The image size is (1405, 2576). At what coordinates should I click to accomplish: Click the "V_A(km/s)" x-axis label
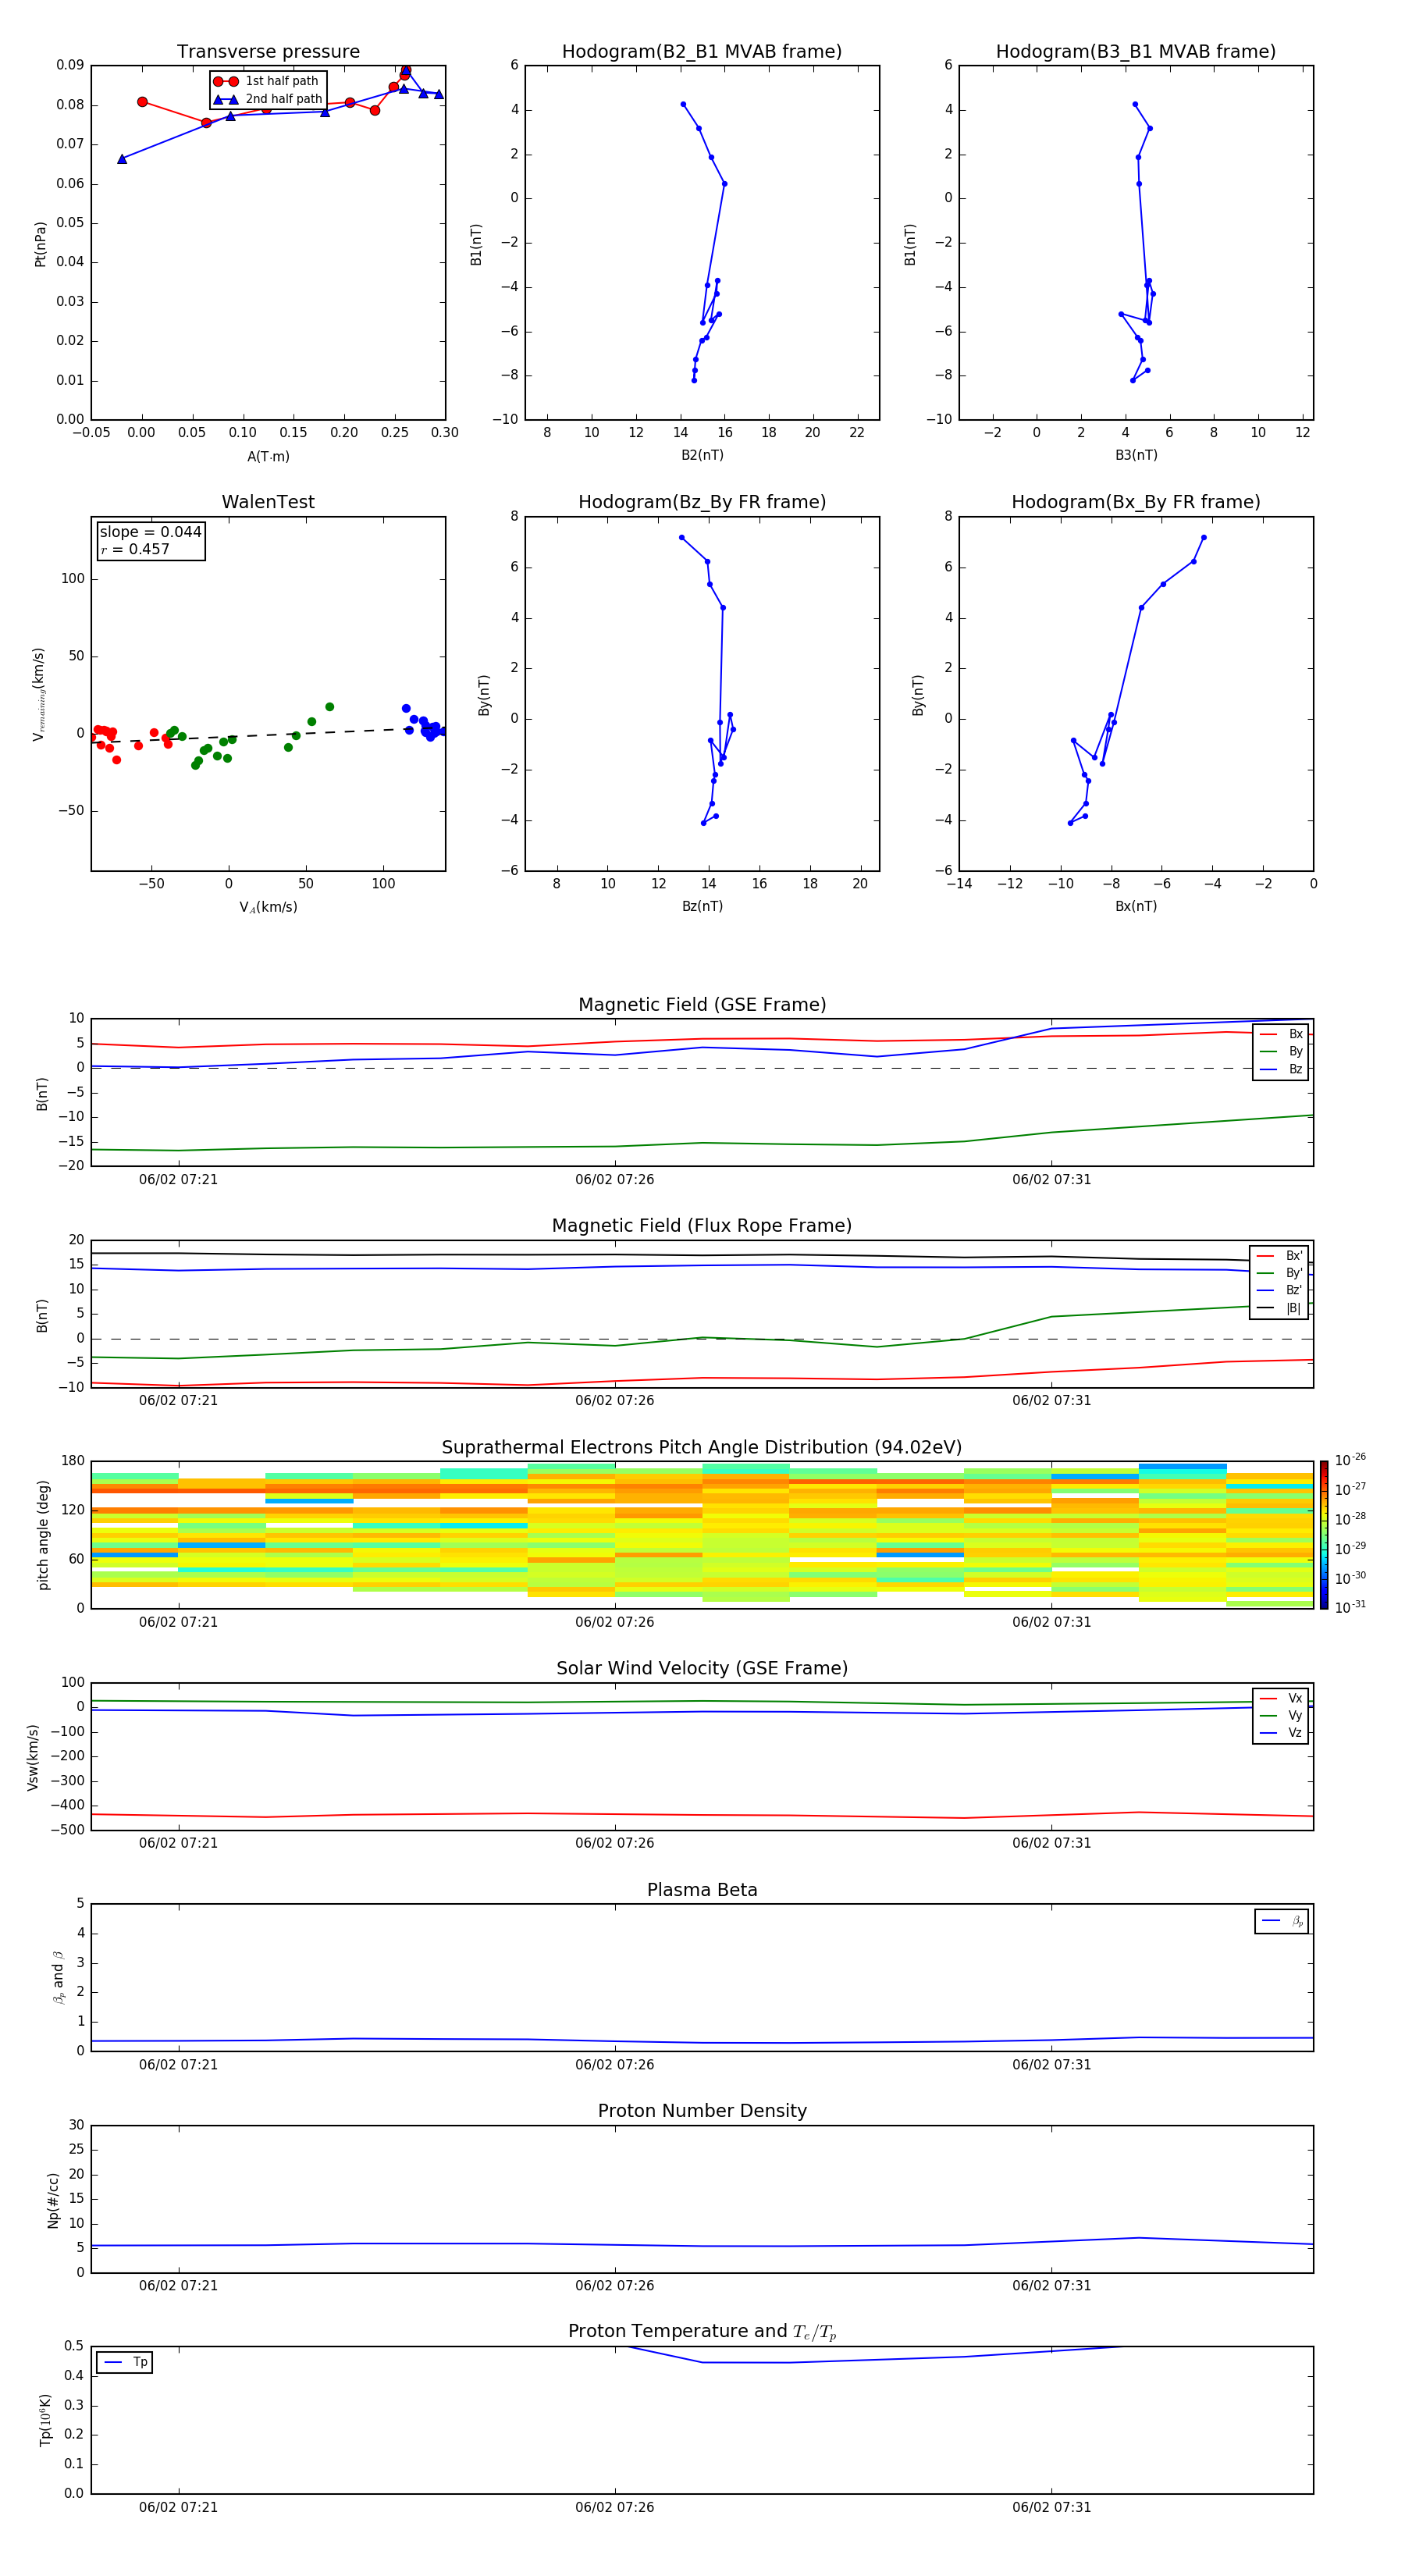268,907
